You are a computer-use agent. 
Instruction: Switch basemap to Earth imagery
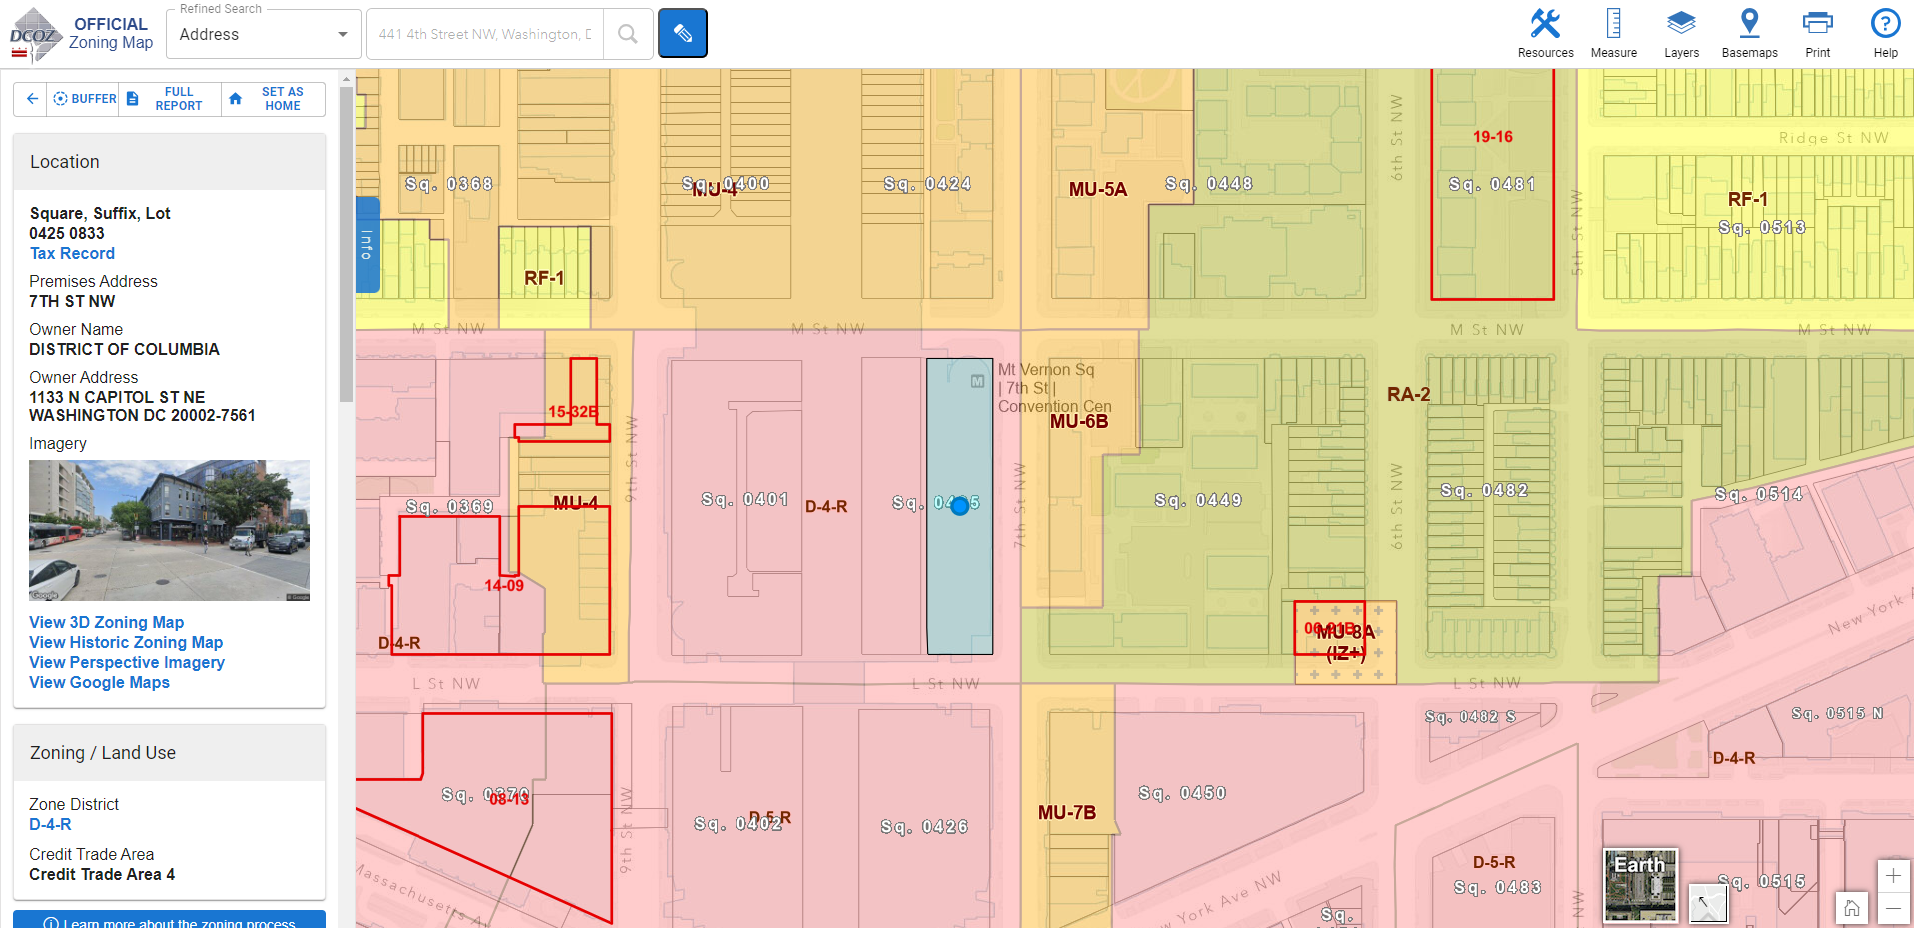[1640, 885]
